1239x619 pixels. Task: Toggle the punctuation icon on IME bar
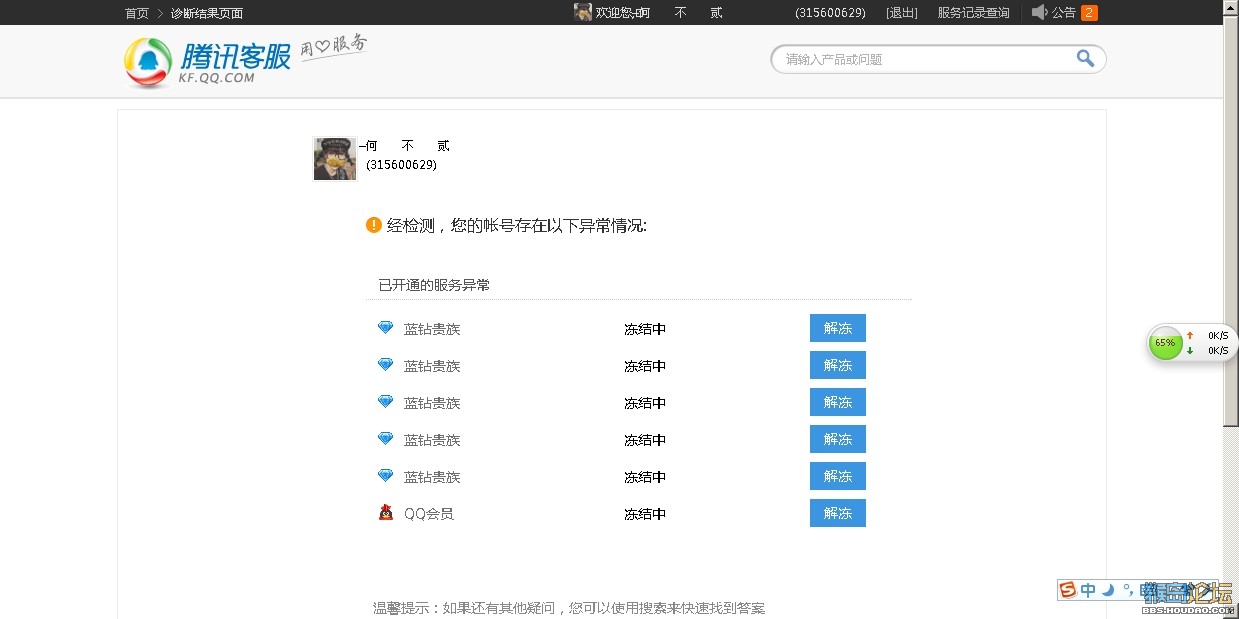click(x=1127, y=590)
